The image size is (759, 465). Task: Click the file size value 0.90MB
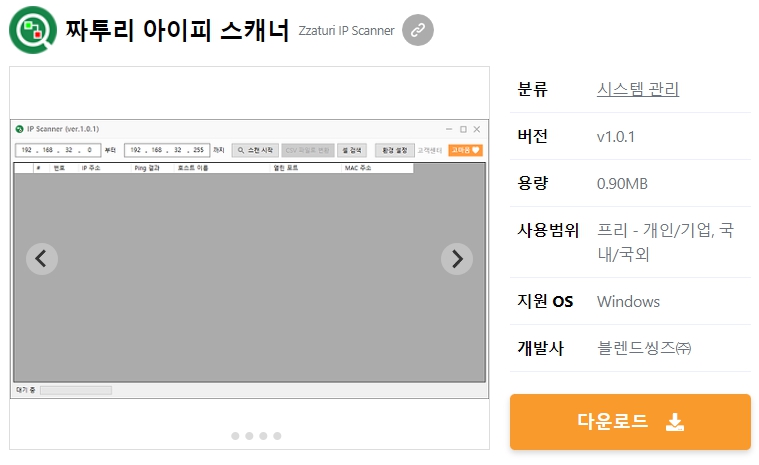point(622,183)
